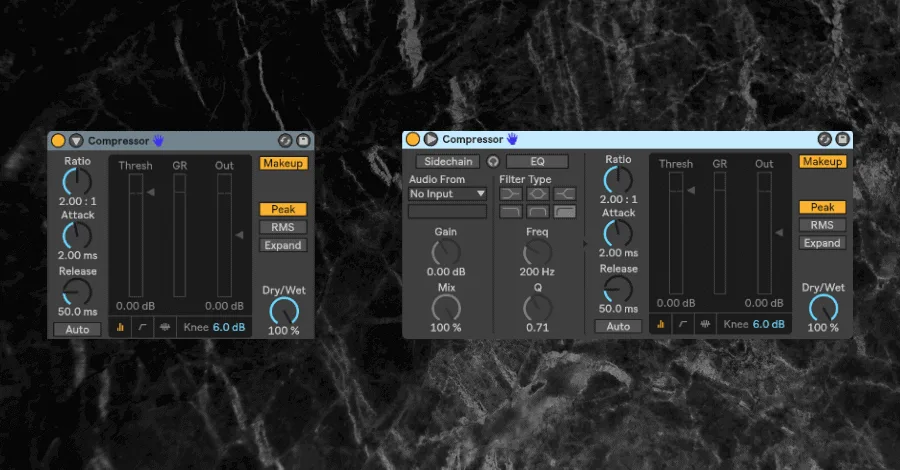
Task: Click Release knob on right Compressor
Action: coord(618,289)
